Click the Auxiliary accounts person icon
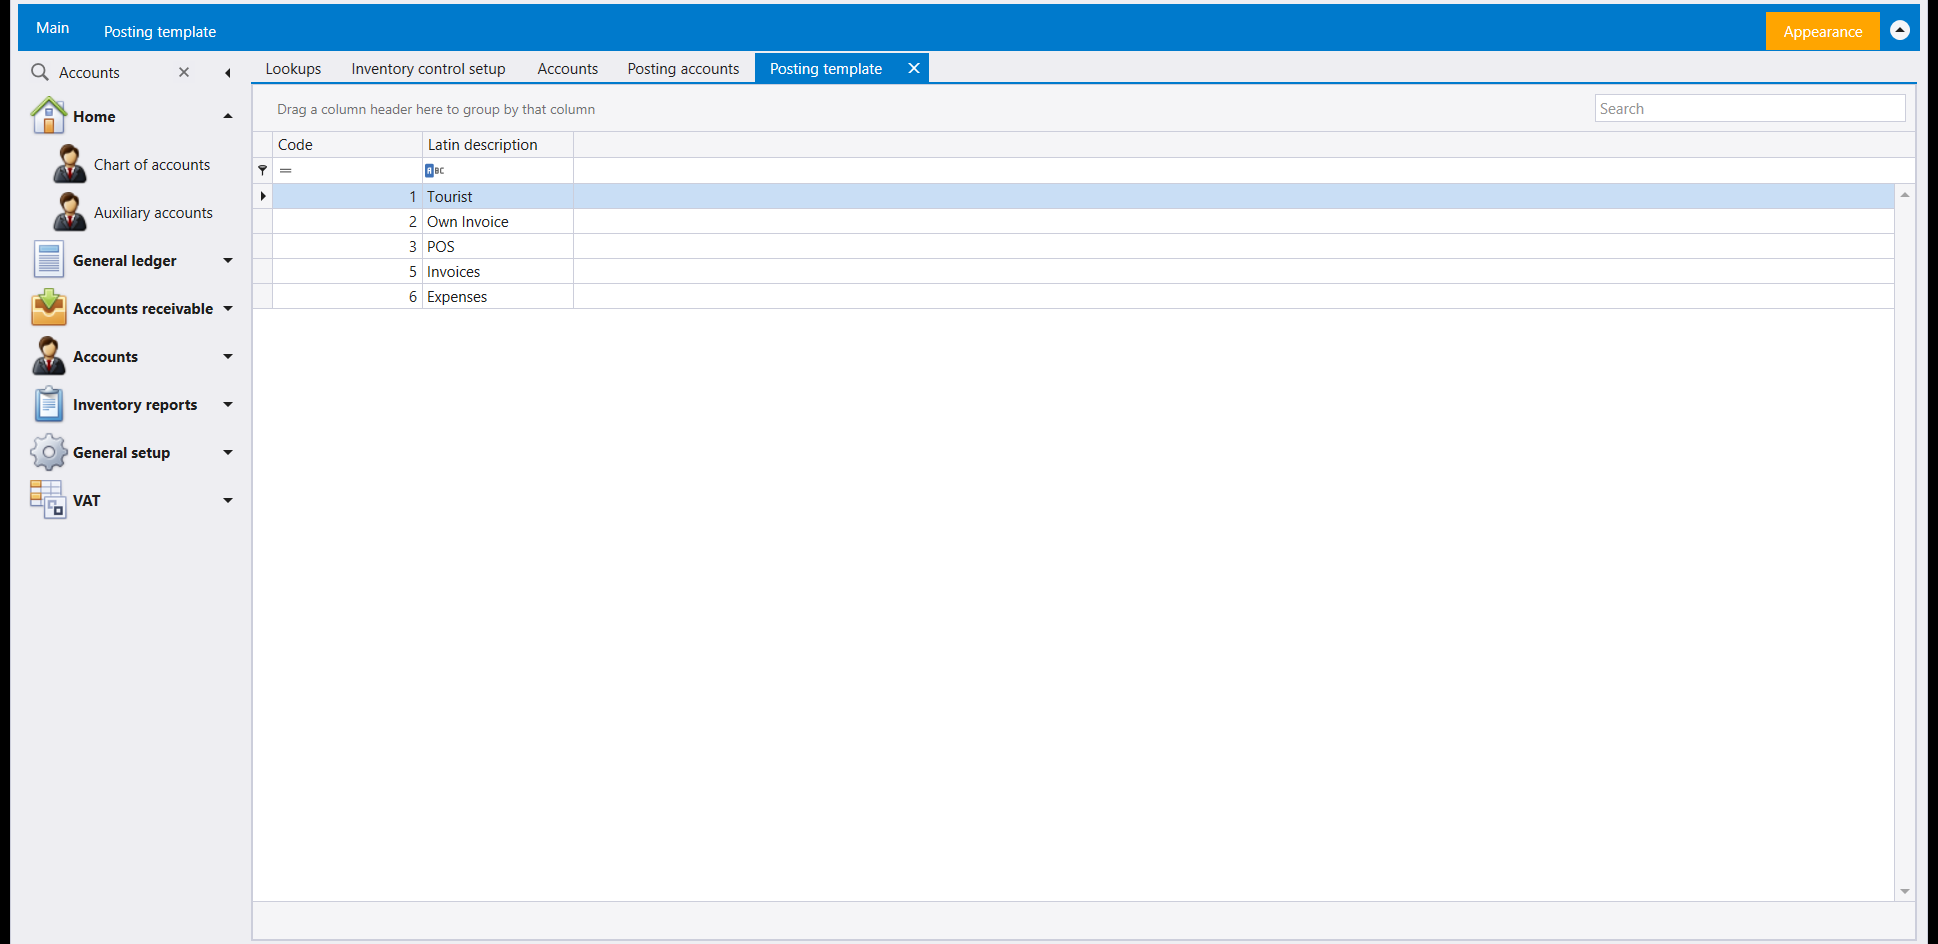The image size is (1938, 944). [69, 212]
